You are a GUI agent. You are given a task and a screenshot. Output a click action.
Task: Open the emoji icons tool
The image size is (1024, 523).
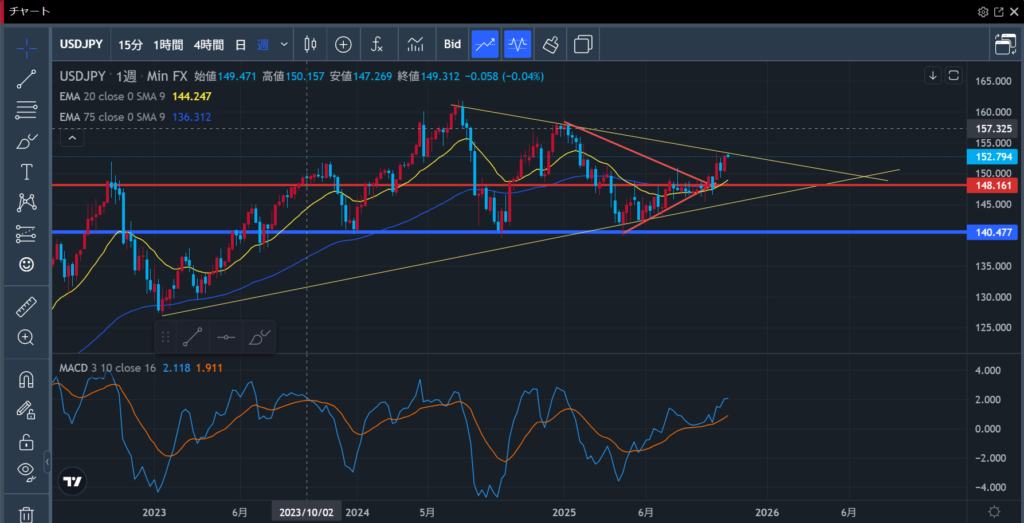(27, 264)
